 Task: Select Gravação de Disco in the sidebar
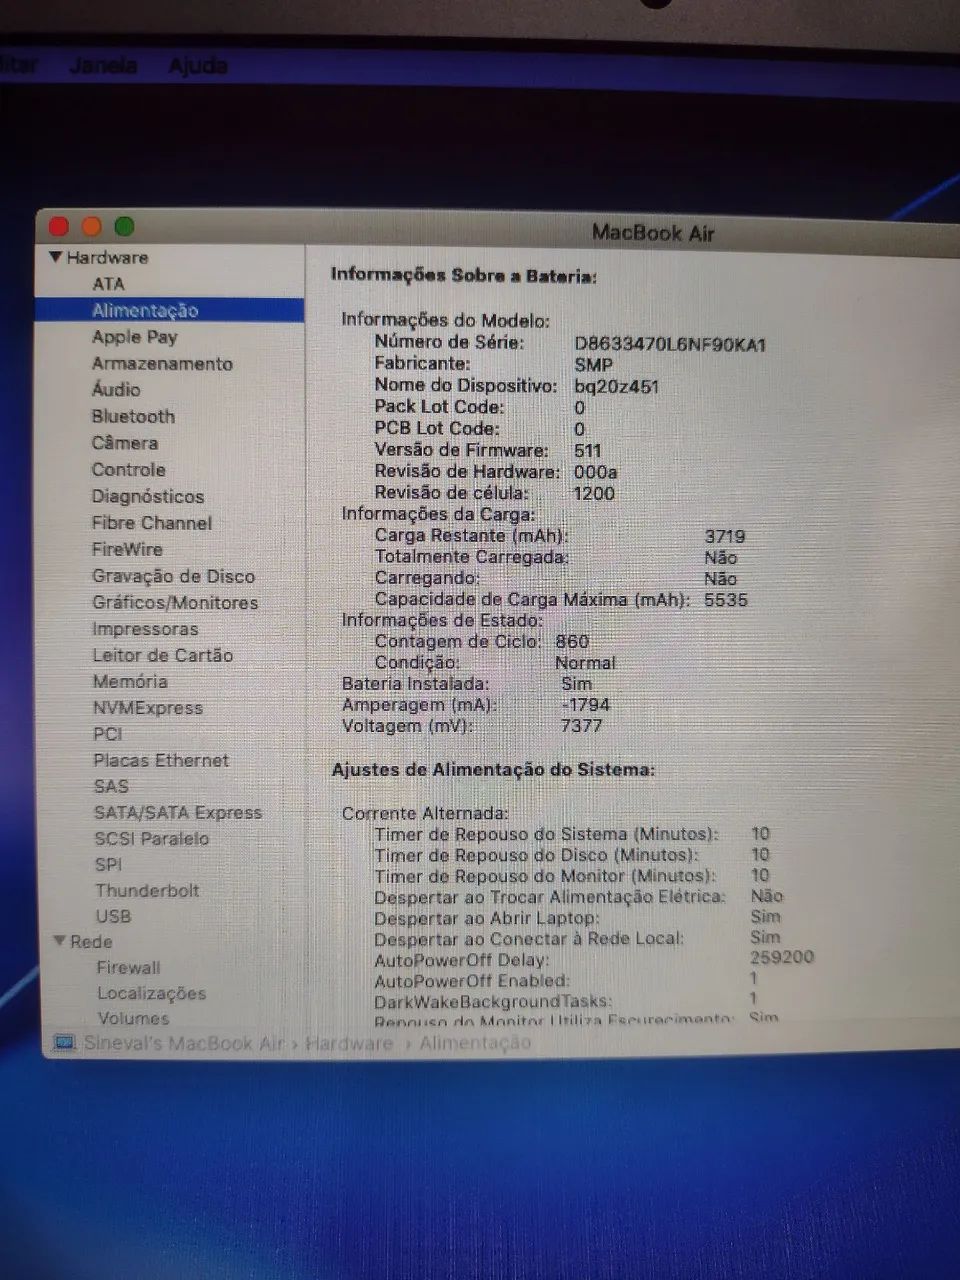click(x=173, y=576)
